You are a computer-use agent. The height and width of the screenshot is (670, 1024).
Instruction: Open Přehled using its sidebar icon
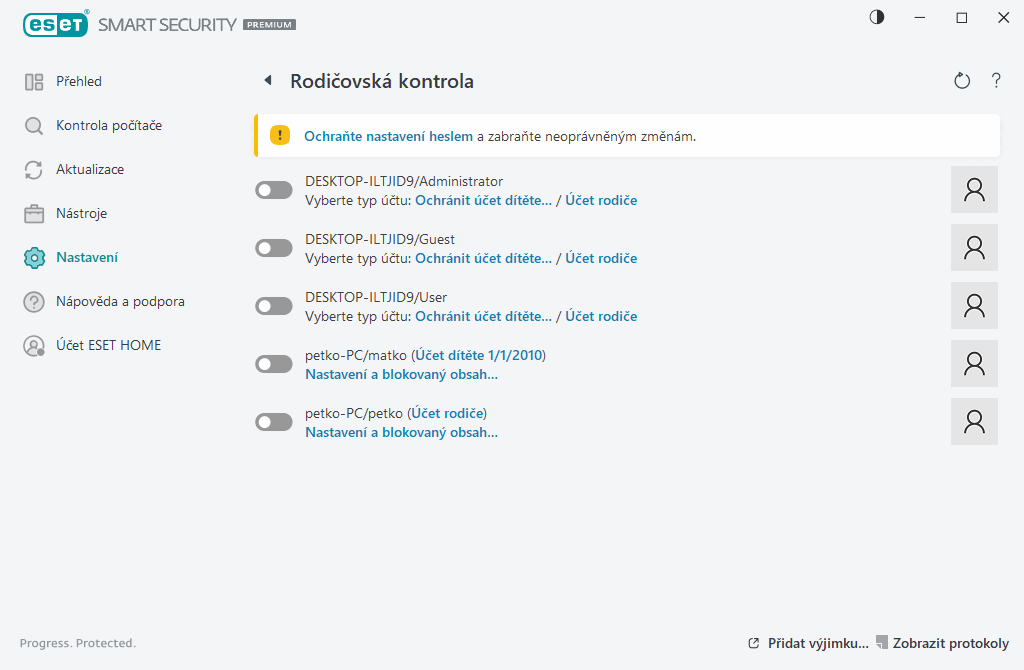click(33, 81)
